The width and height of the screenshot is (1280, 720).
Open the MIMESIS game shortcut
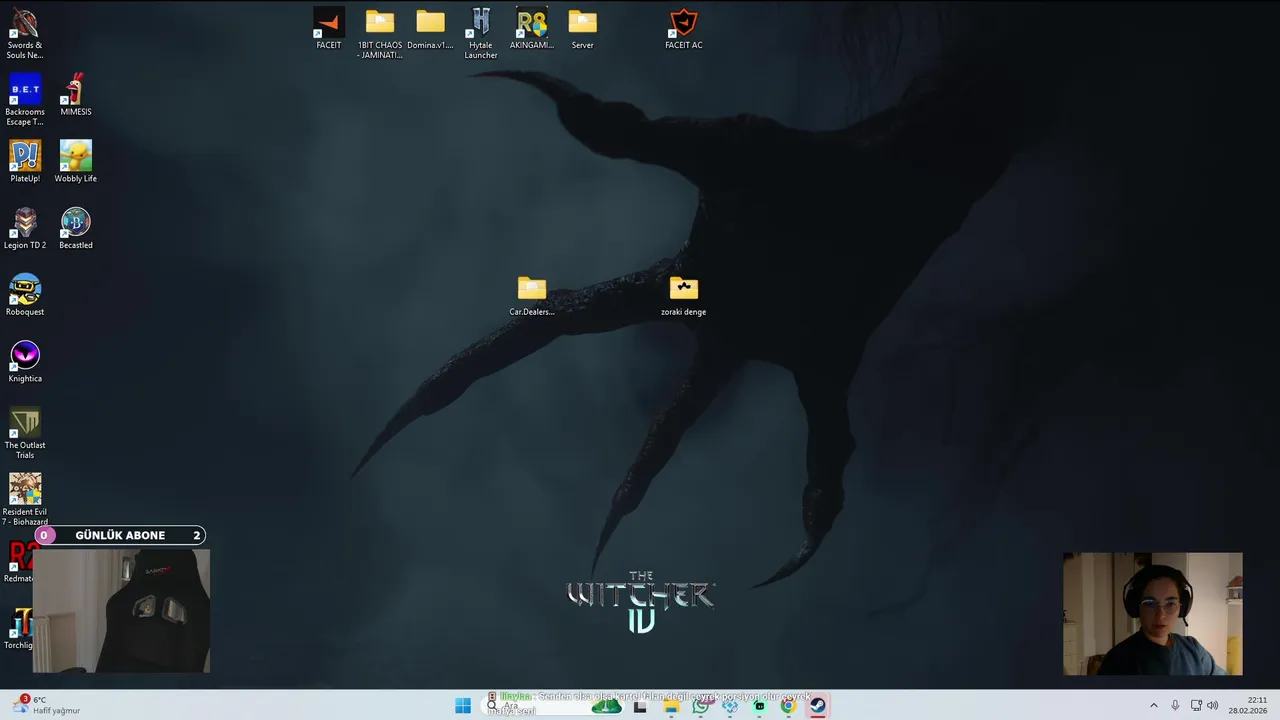click(75, 95)
